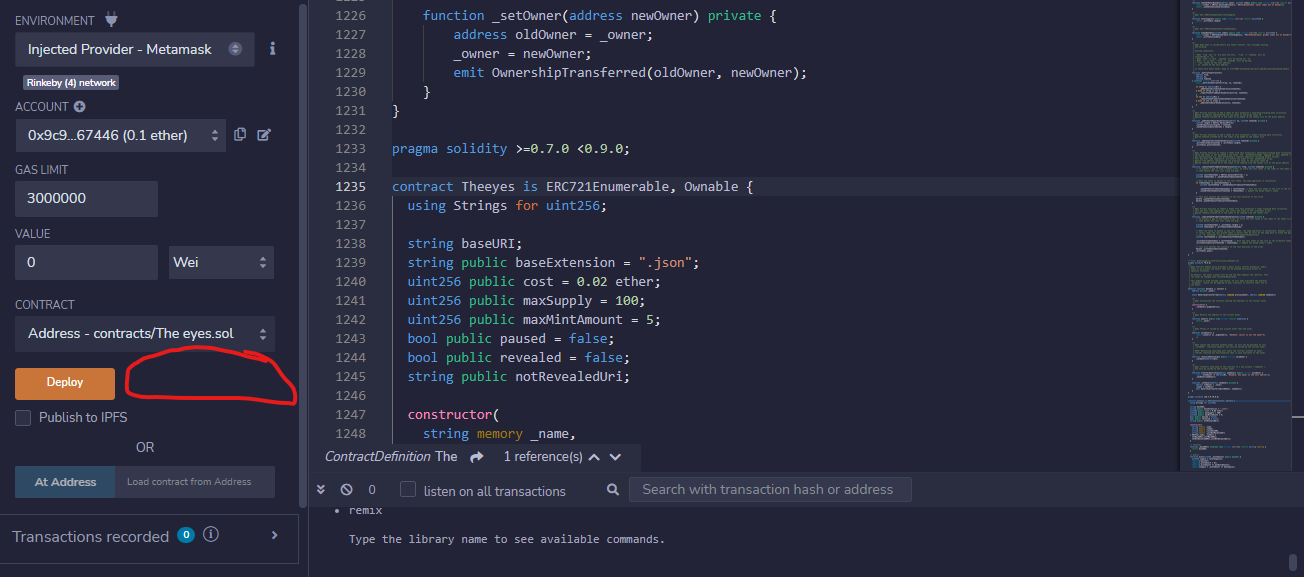Click 'Type the library name' terminal message
1304x577 pixels.
tap(507, 540)
